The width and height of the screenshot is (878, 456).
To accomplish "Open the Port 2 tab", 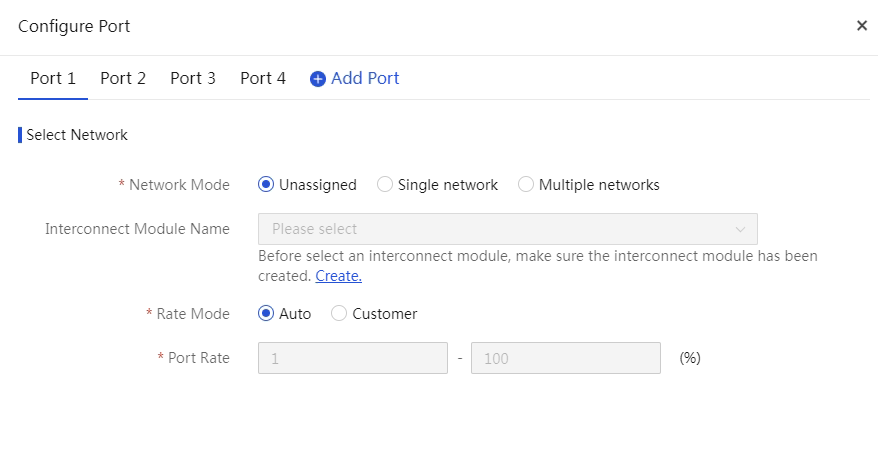I will pyautogui.click(x=123, y=78).
